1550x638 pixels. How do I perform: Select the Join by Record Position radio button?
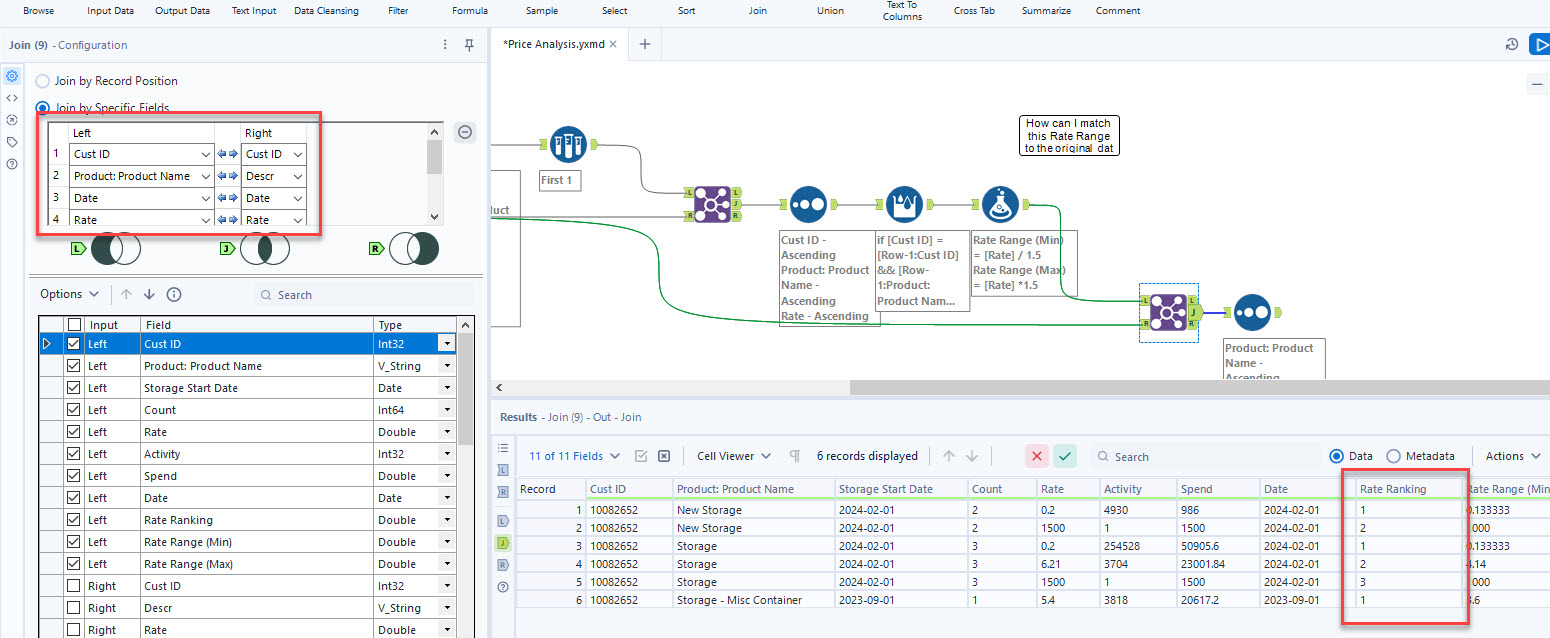click(x=42, y=81)
